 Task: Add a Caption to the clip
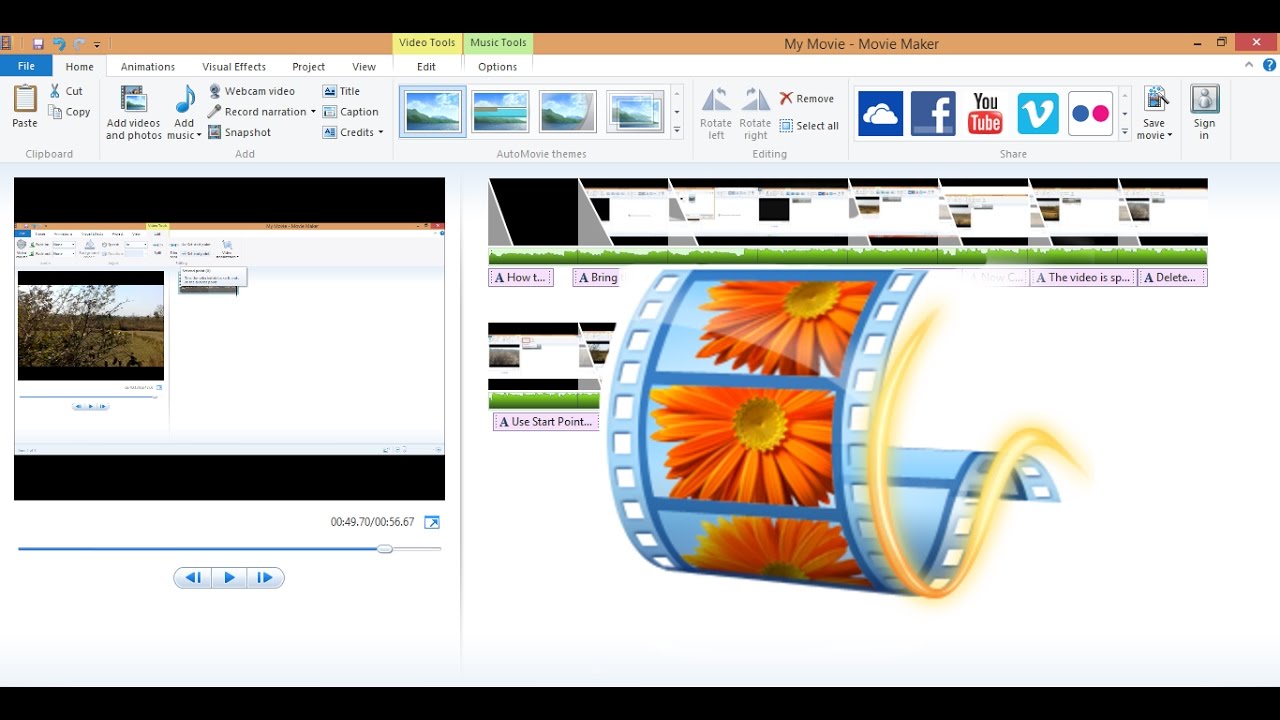[x=351, y=112]
